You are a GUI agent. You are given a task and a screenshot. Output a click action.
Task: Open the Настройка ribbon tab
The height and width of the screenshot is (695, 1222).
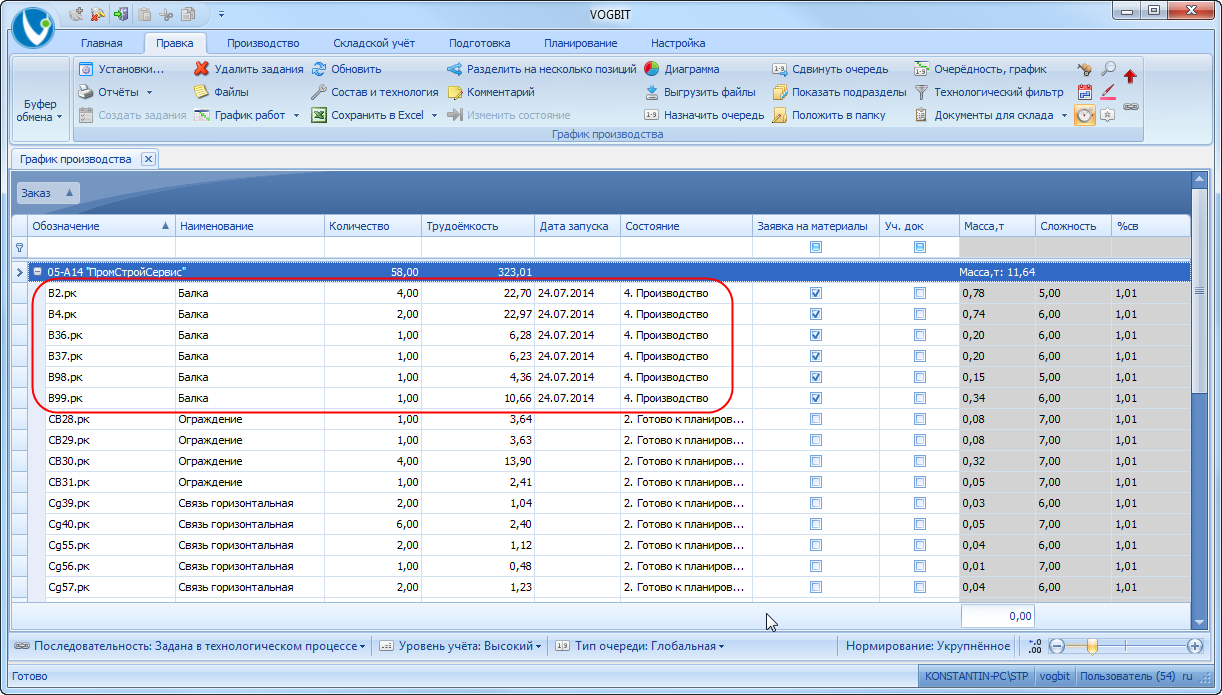(x=678, y=43)
